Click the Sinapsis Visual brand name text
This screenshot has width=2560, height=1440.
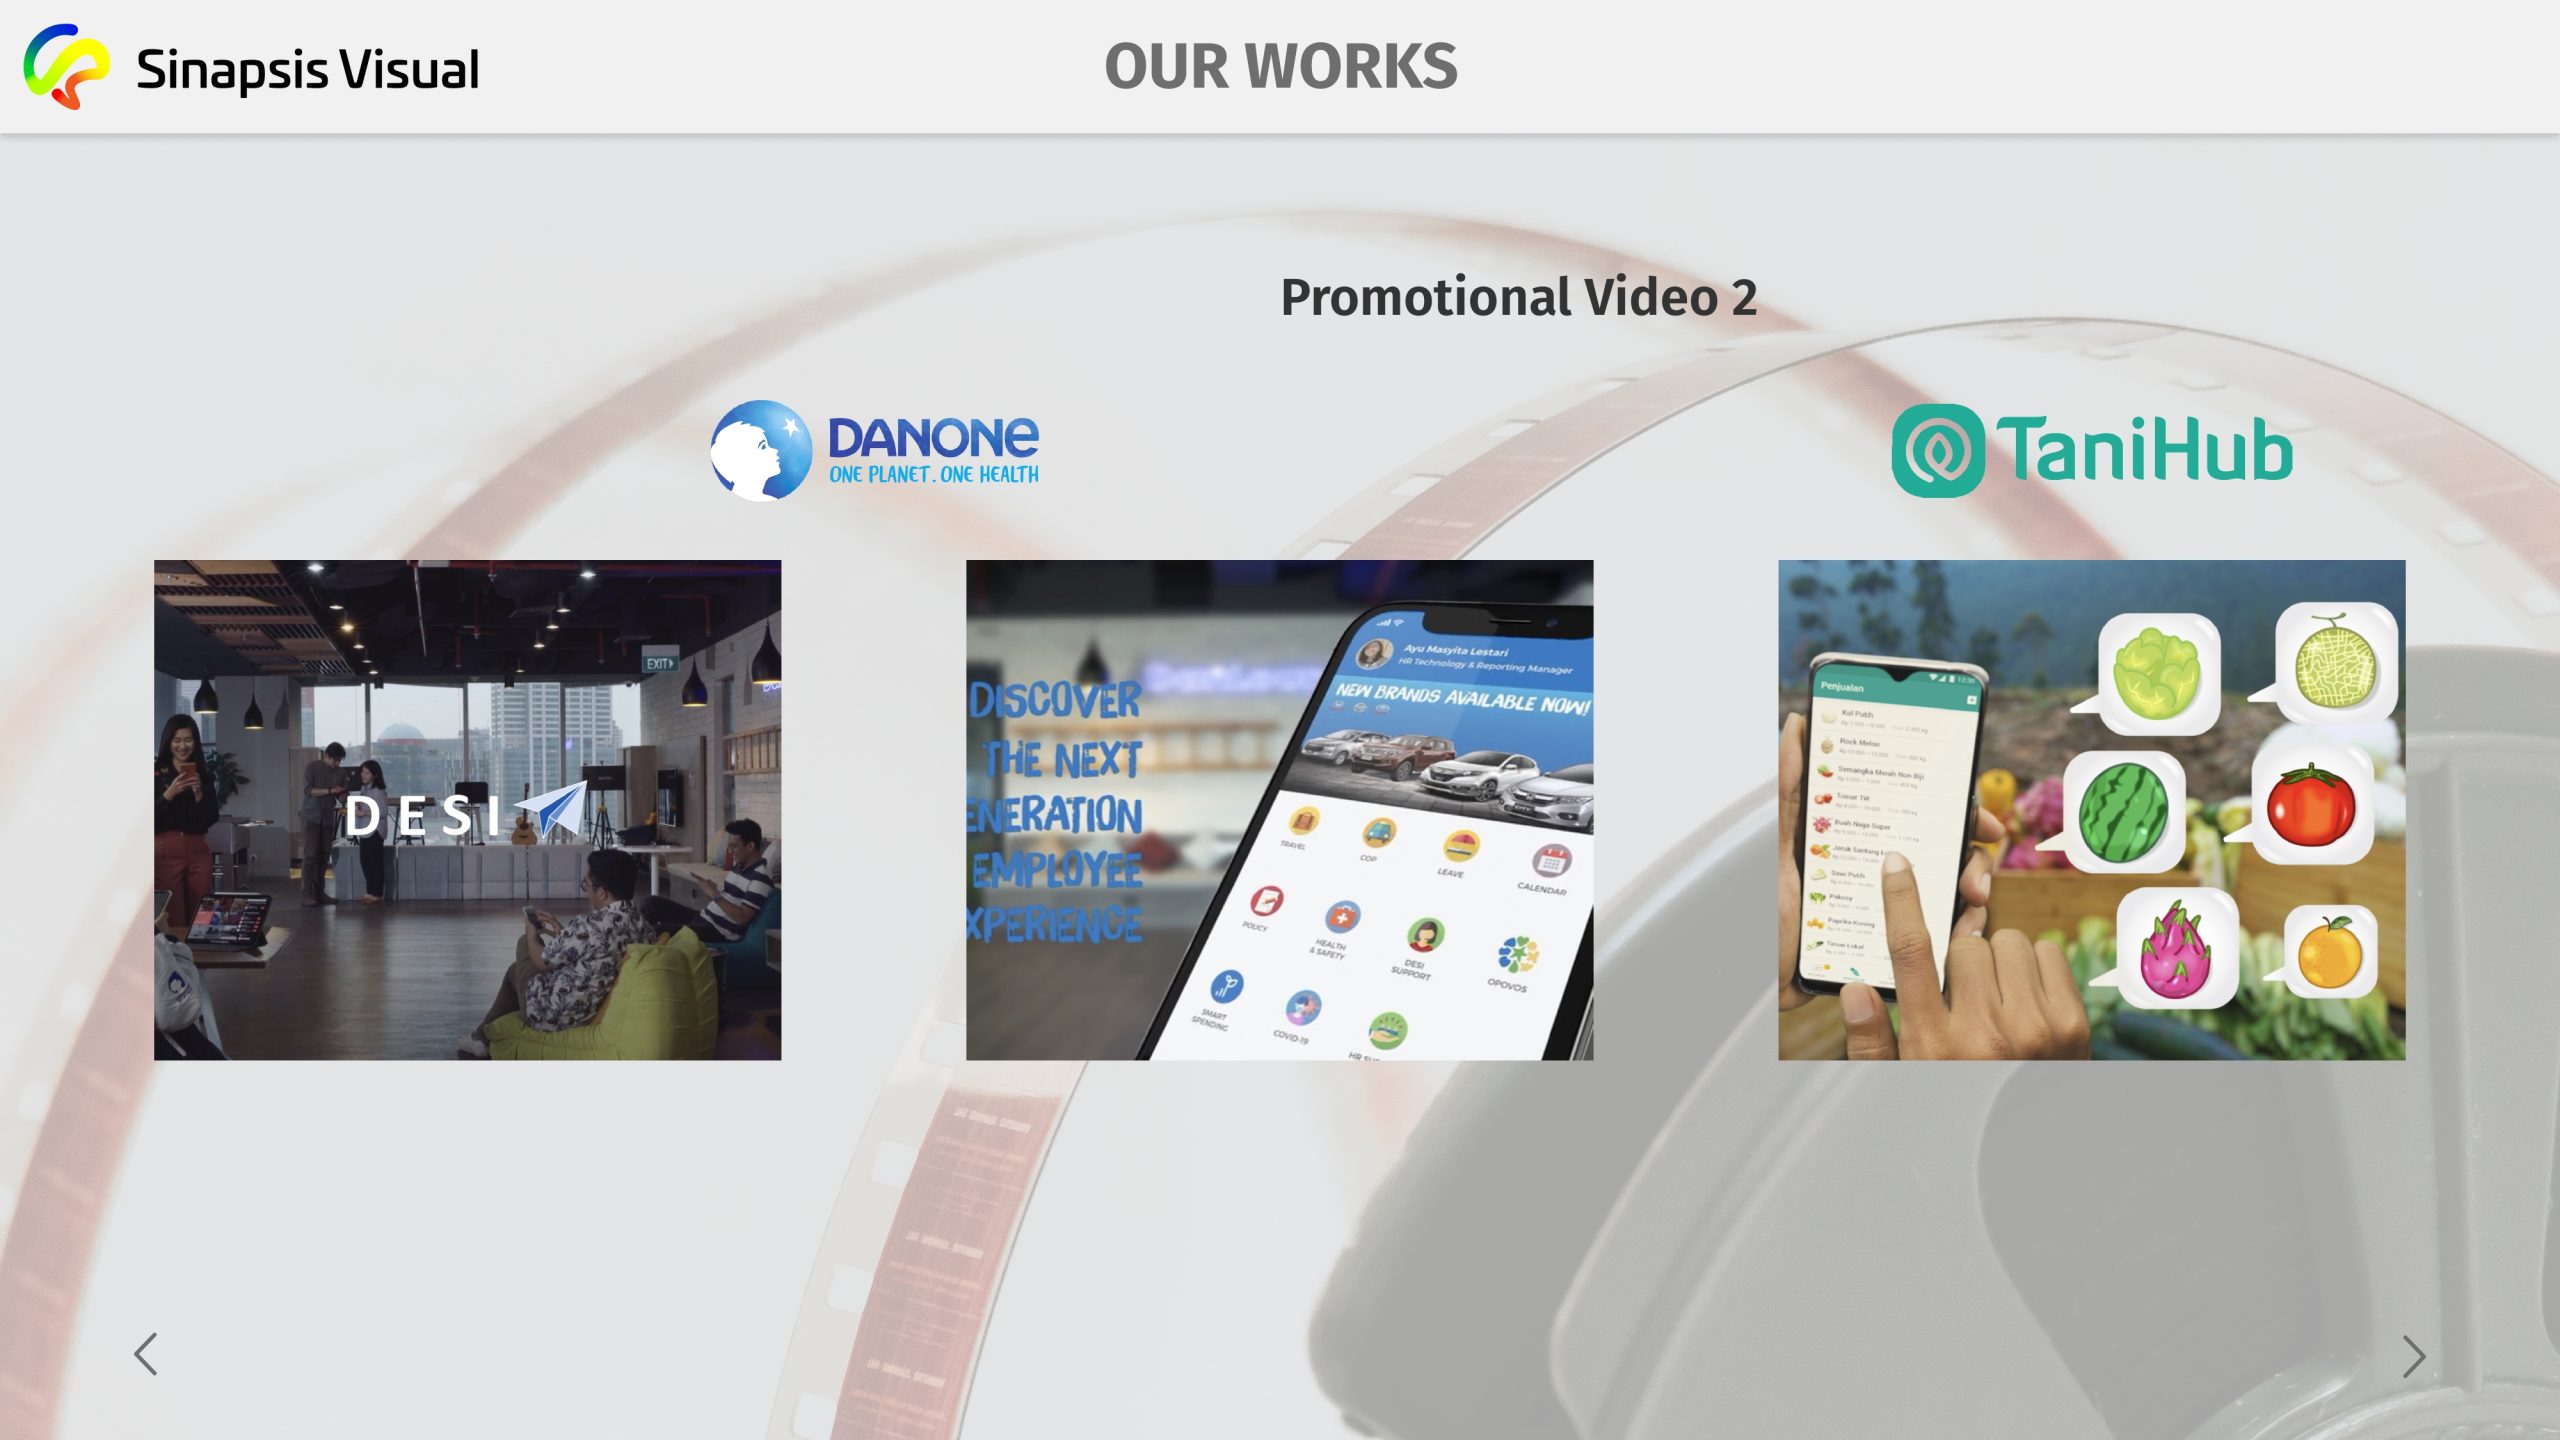point(307,70)
